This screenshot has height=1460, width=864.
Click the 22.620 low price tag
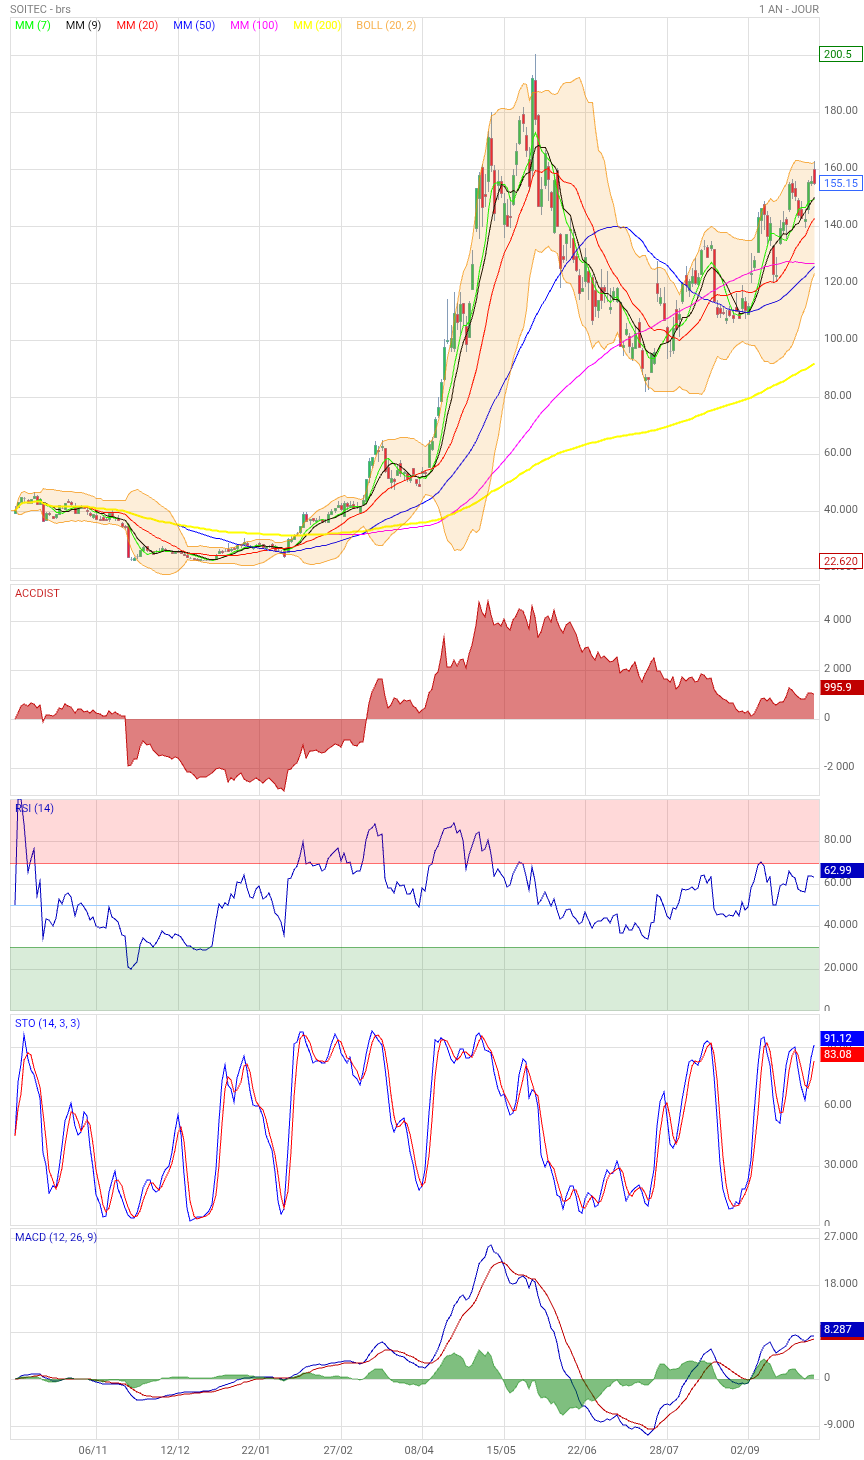point(841,561)
